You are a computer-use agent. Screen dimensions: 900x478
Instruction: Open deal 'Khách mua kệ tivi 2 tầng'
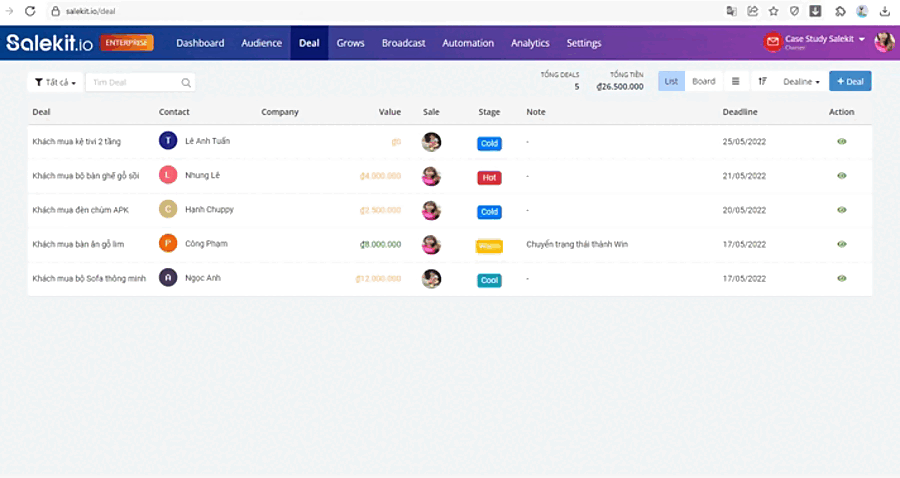(76, 141)
